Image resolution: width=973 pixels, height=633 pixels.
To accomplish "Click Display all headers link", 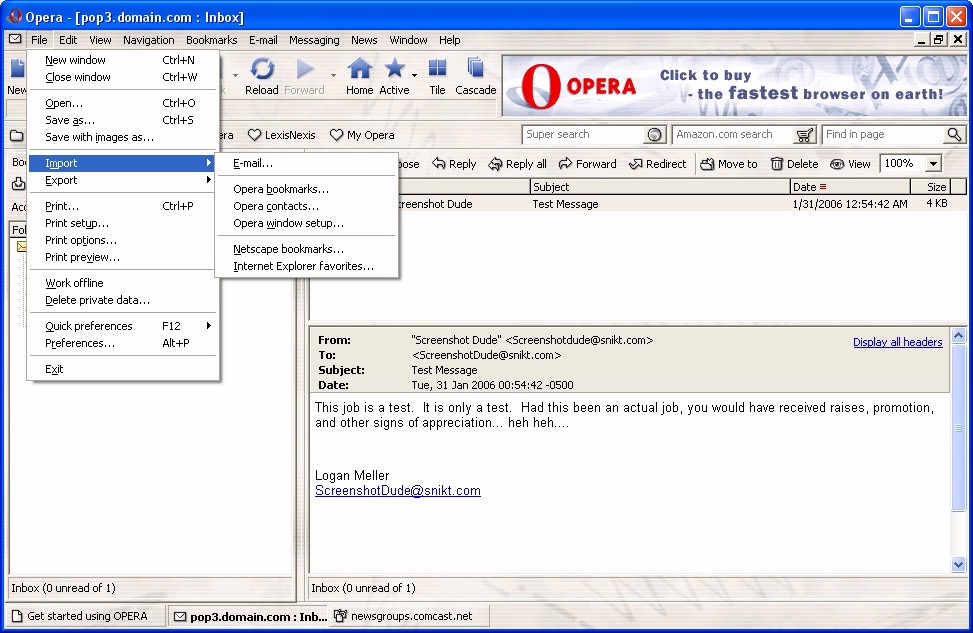I will click(x=897, y=342).
